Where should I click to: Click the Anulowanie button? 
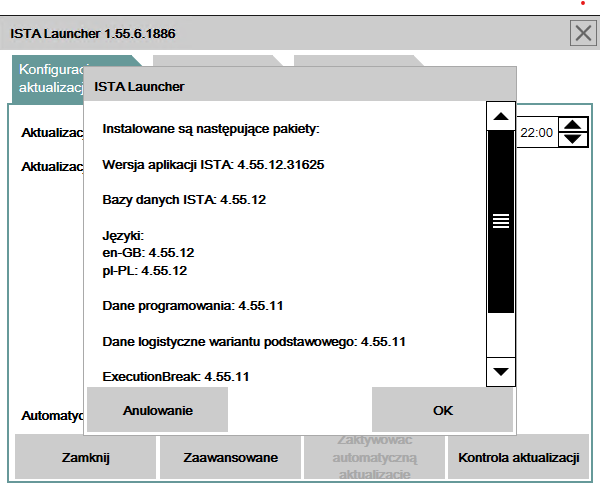158,410
